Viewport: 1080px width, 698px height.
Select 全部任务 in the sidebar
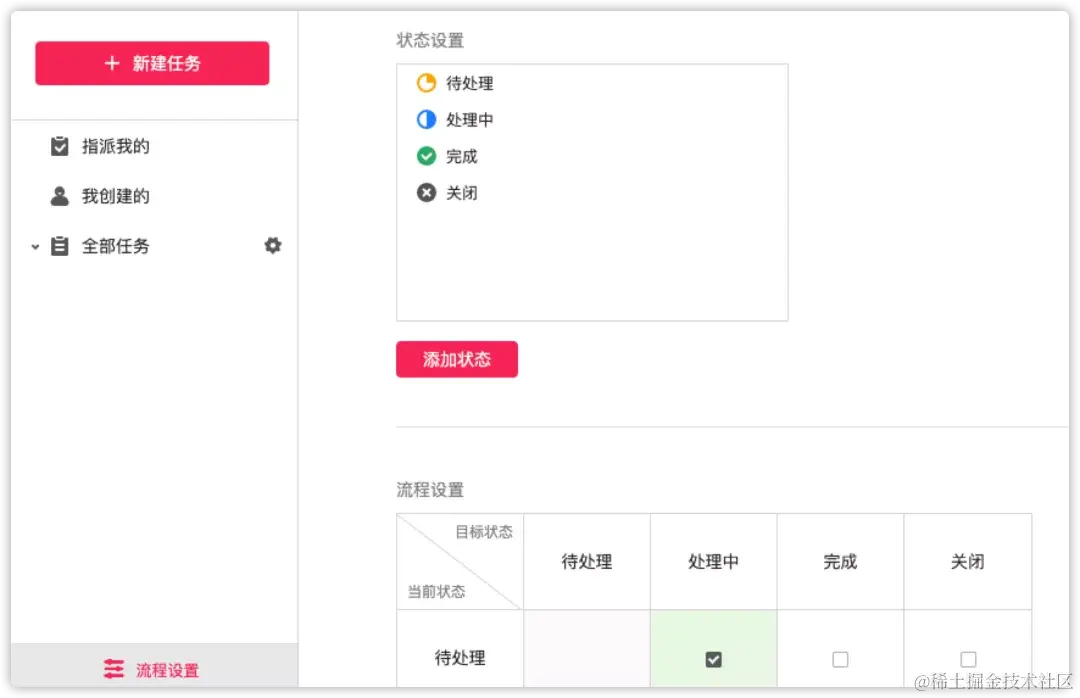point(115,246)
